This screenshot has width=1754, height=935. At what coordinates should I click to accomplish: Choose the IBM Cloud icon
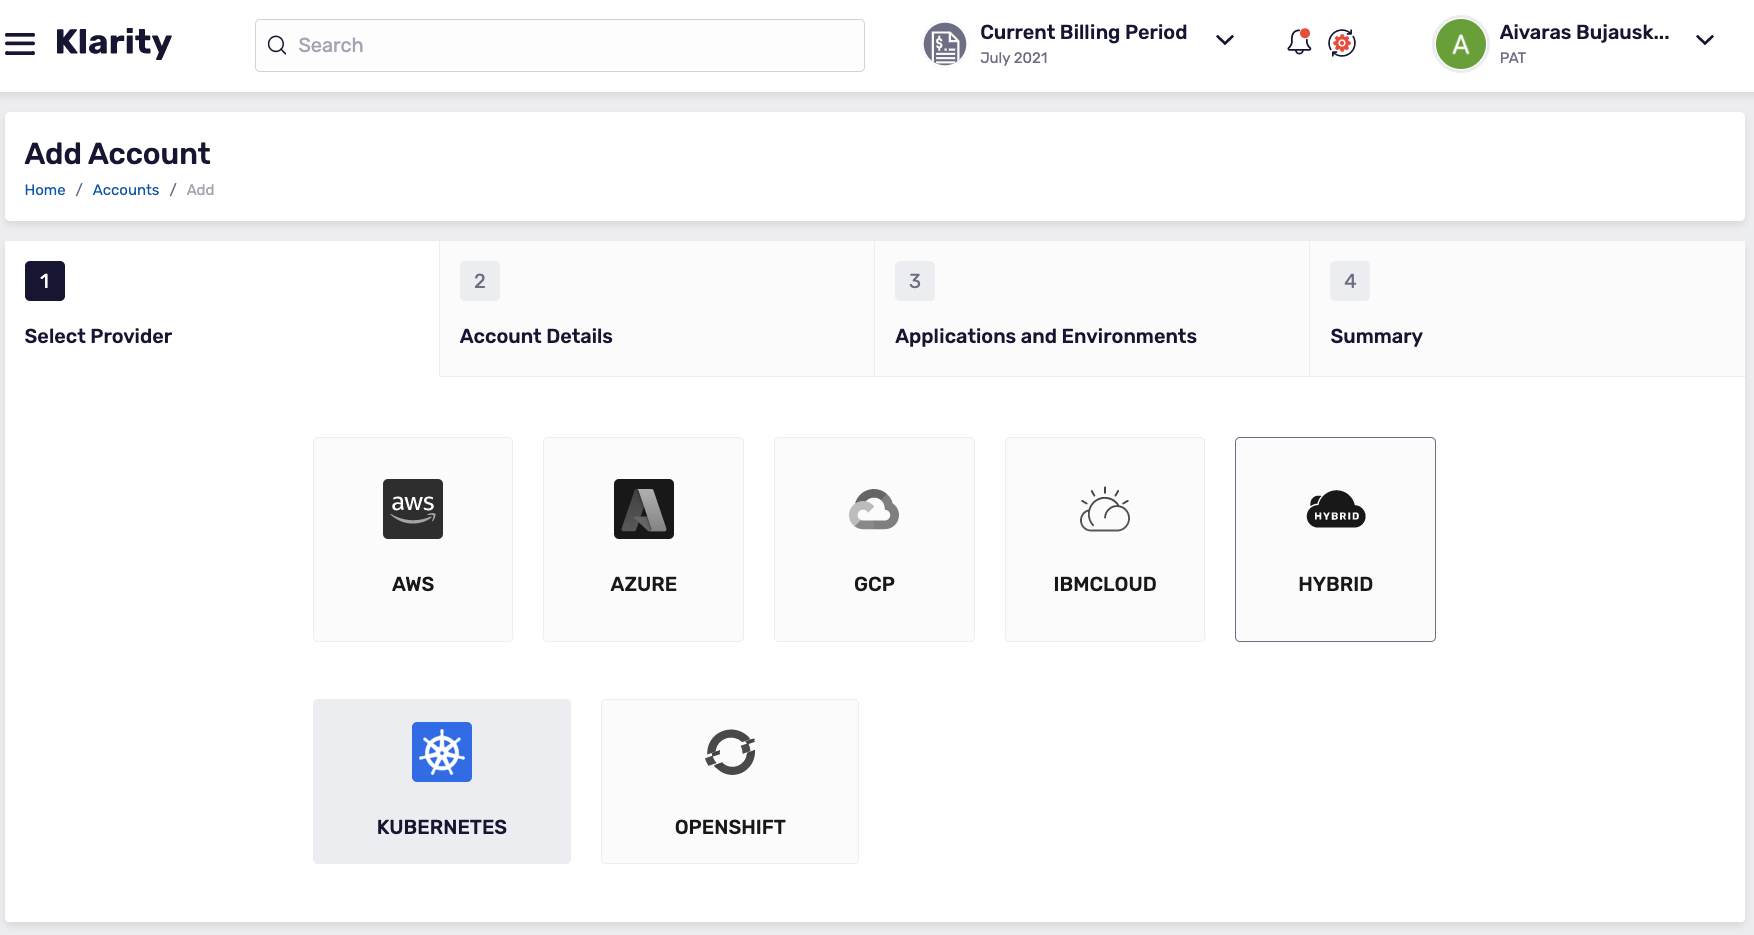click(x=1105, y=509)
